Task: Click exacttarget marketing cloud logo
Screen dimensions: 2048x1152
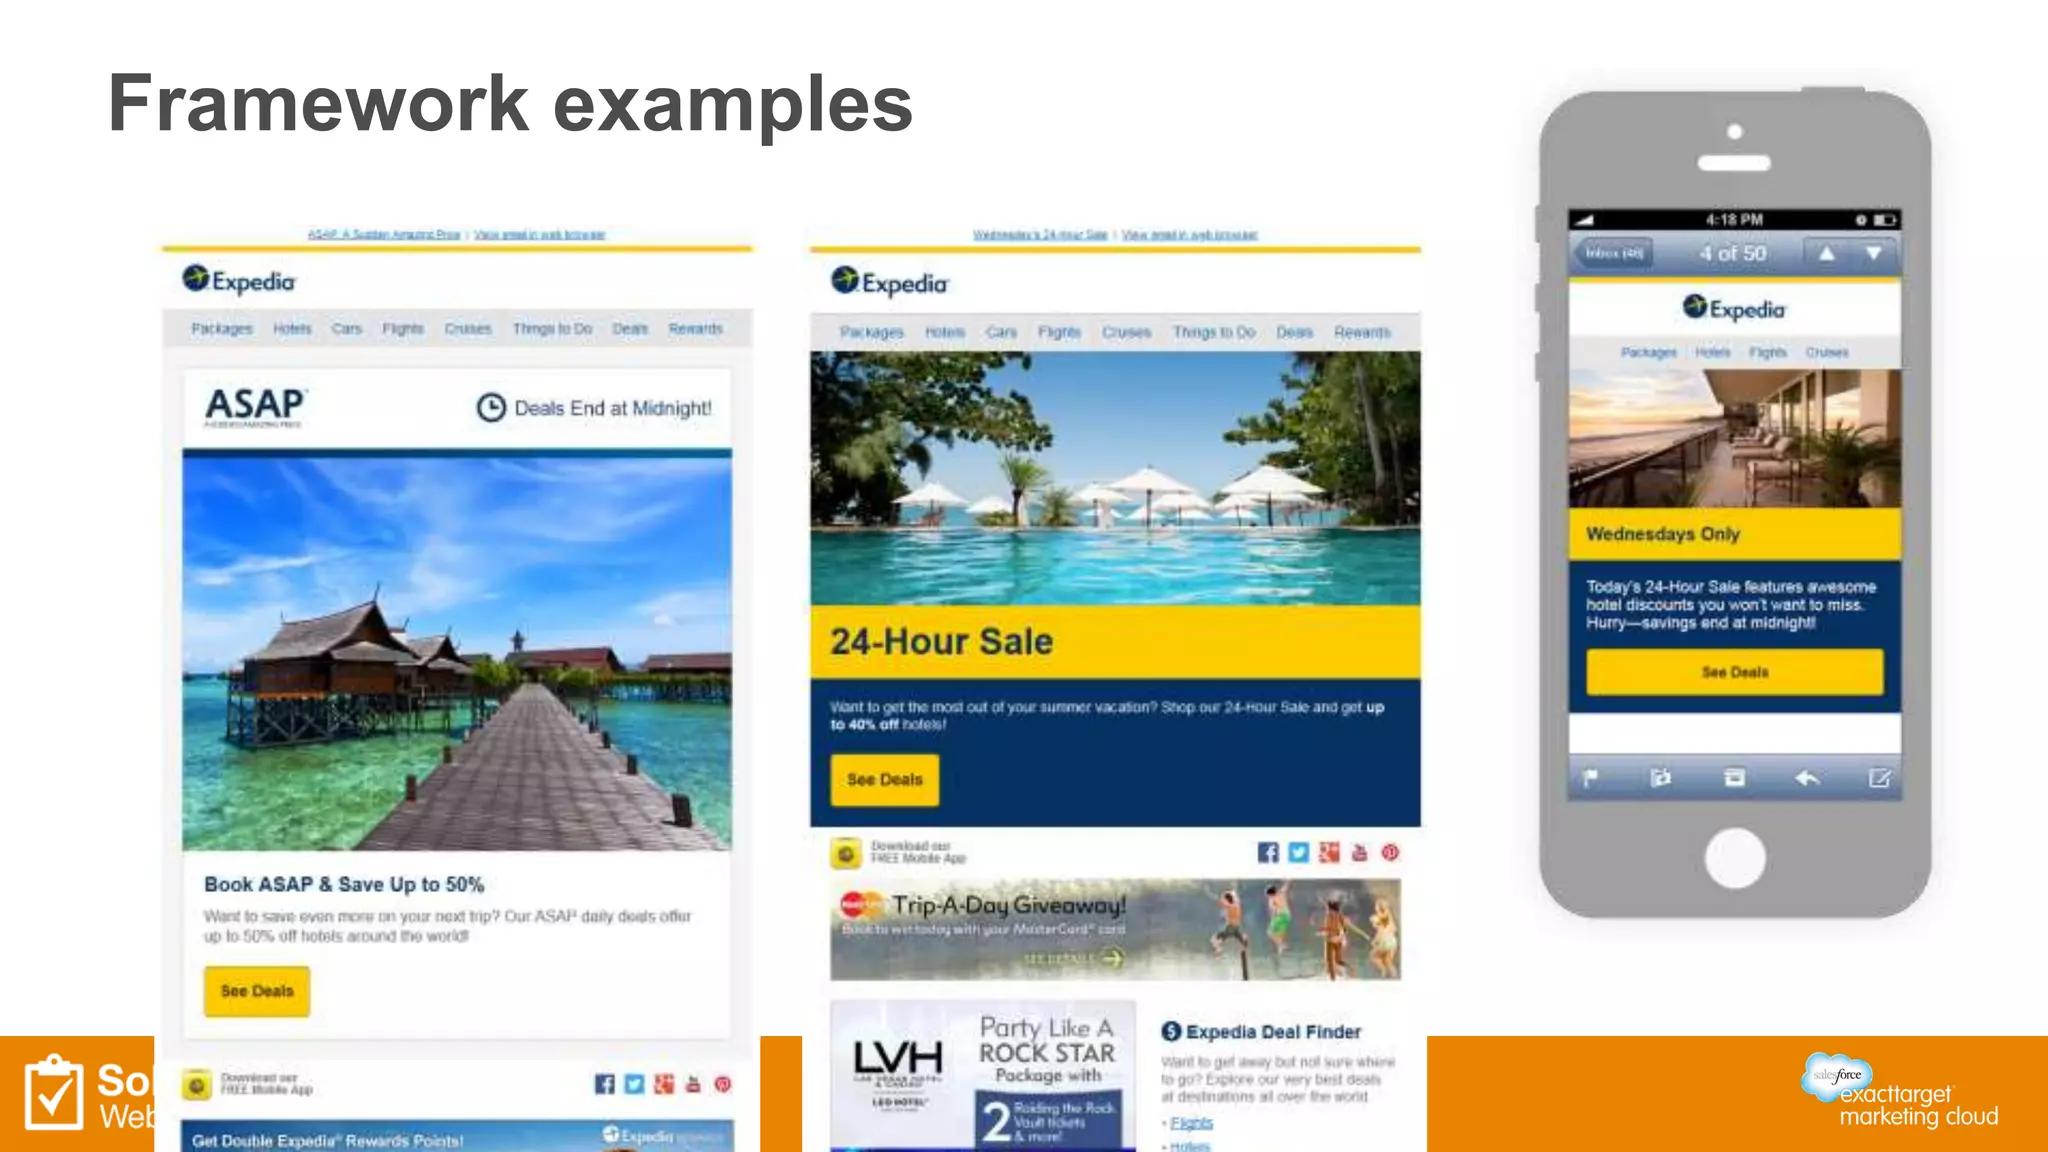Action: point(1900,1092)
